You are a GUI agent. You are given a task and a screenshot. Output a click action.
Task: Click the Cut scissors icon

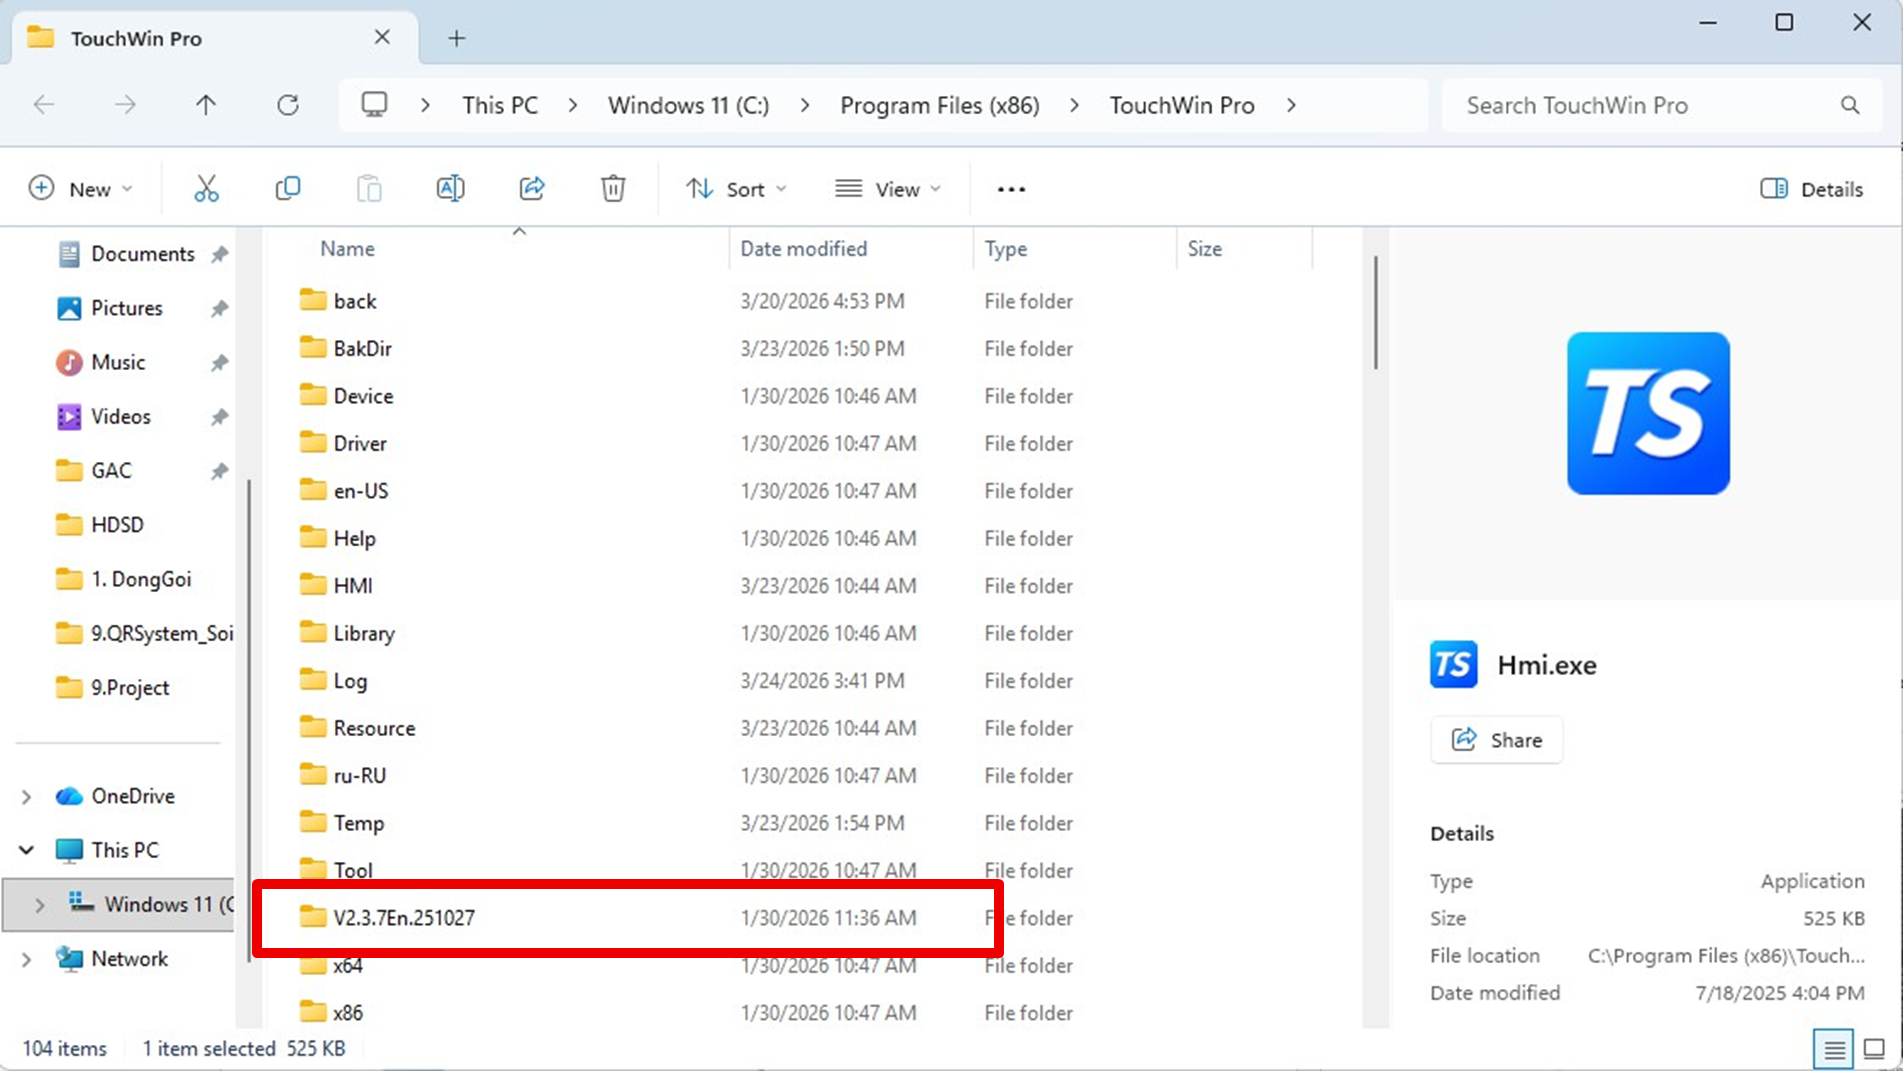click(206, 189)
